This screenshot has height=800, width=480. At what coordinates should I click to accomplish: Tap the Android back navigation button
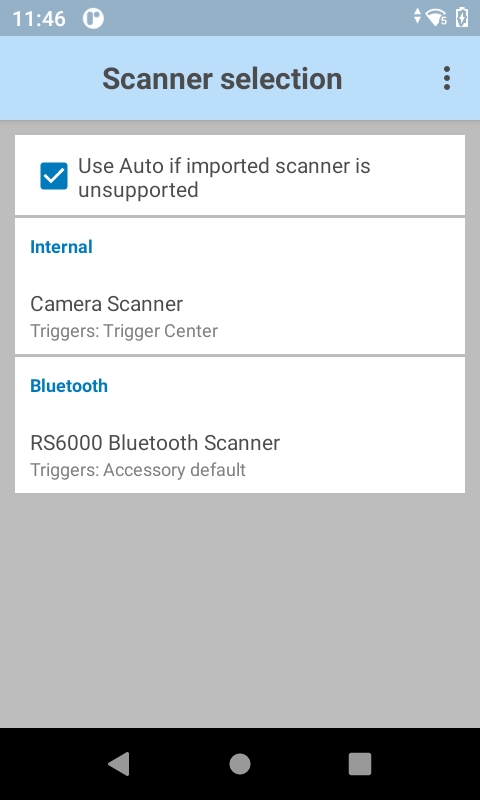[119, 764]
